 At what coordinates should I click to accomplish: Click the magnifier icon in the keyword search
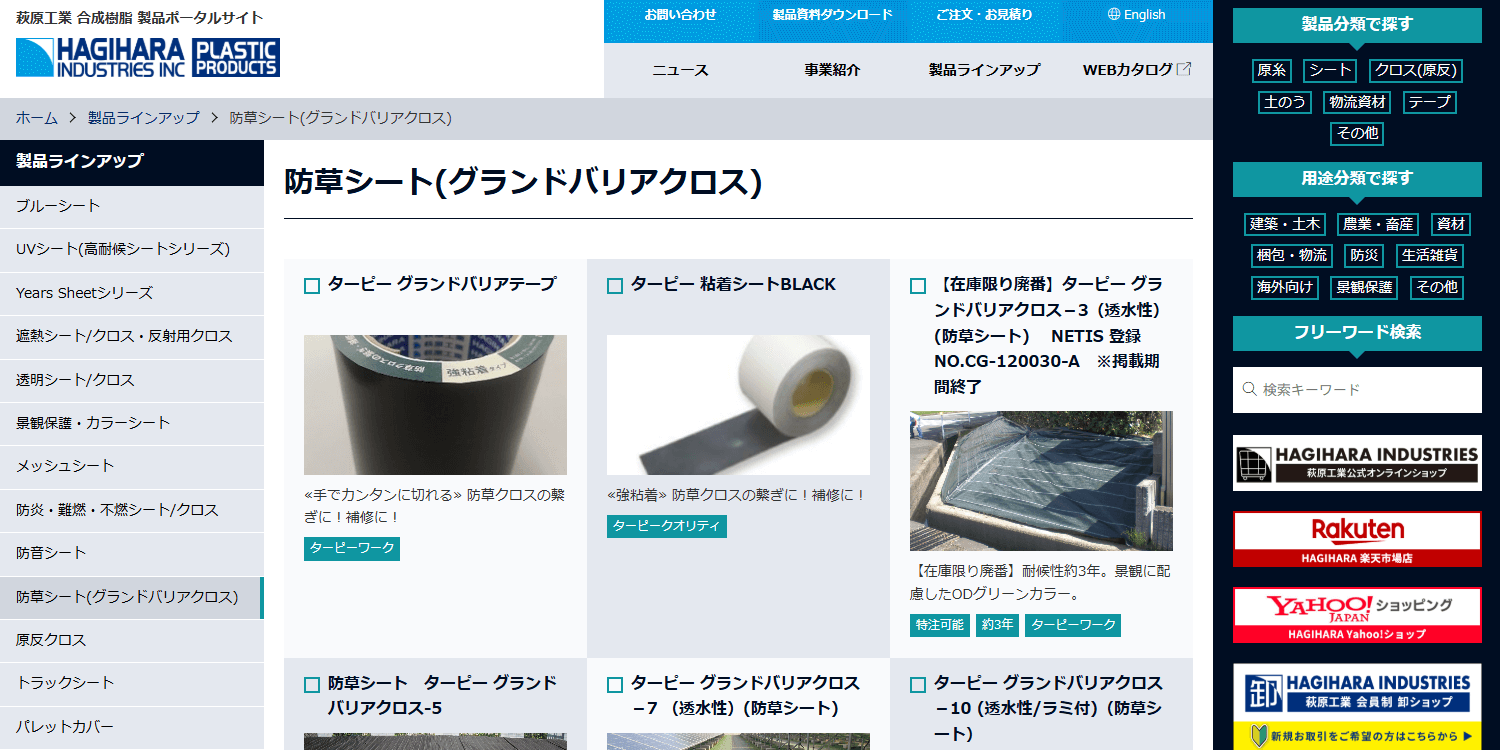pyautogui.click(x=1249, y=389)
